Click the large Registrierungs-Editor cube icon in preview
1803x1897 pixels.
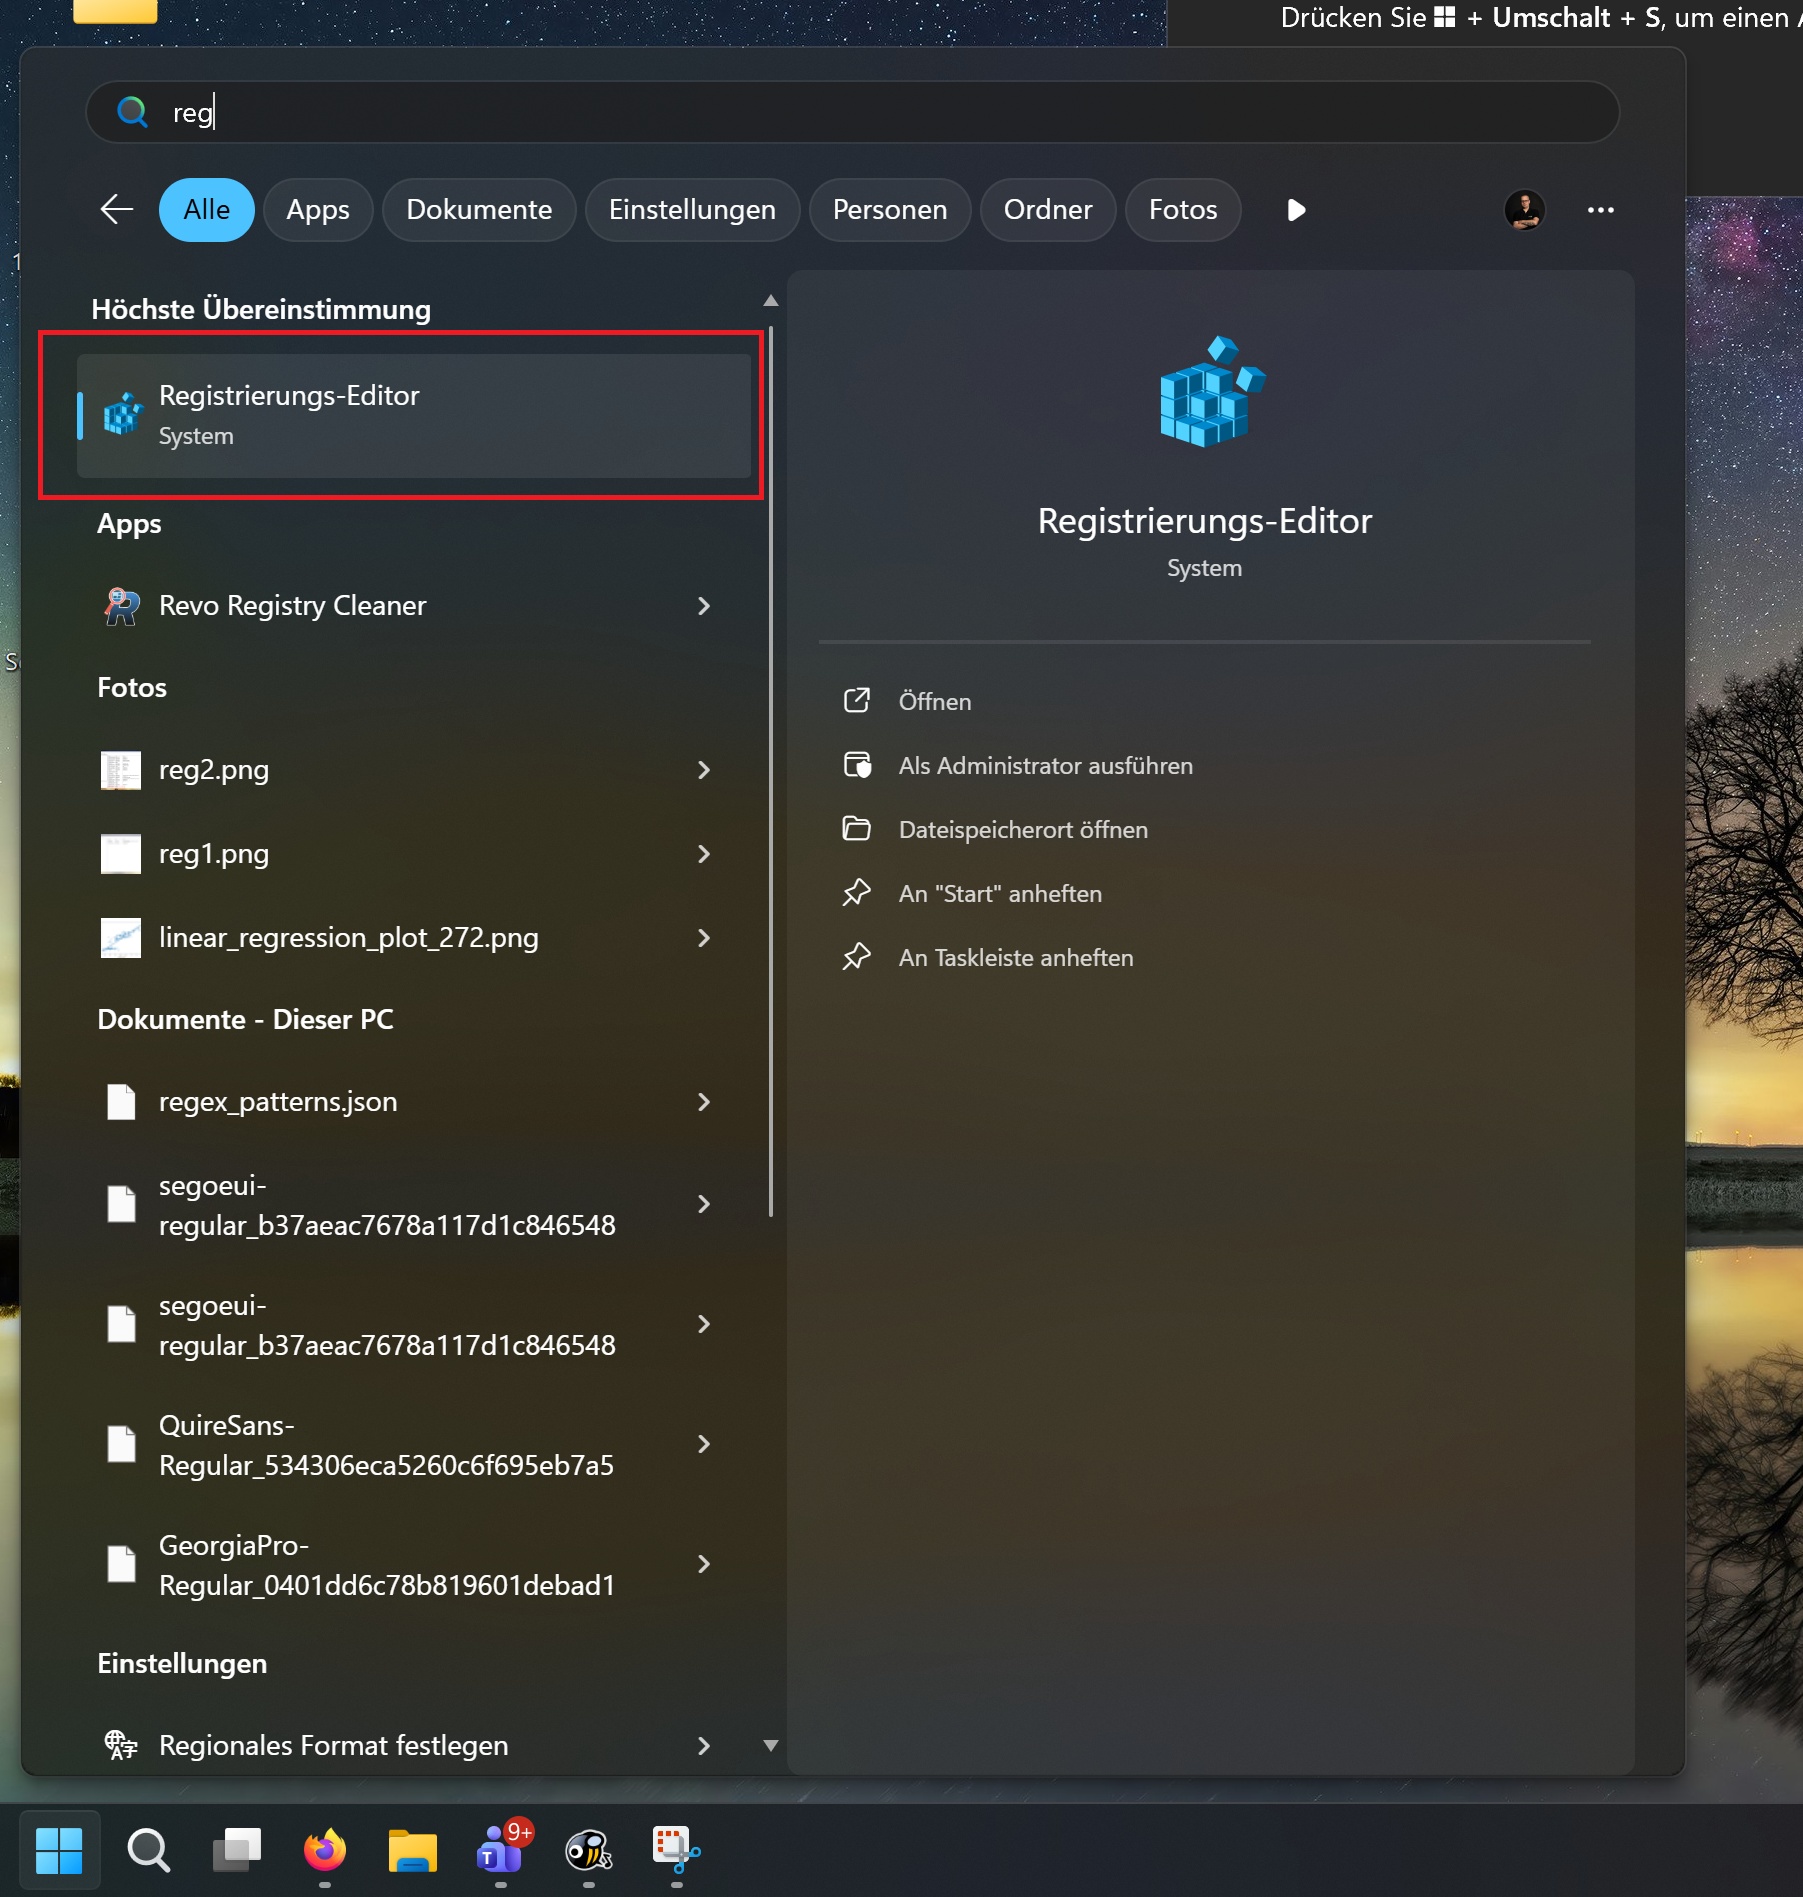point(1212,391)
